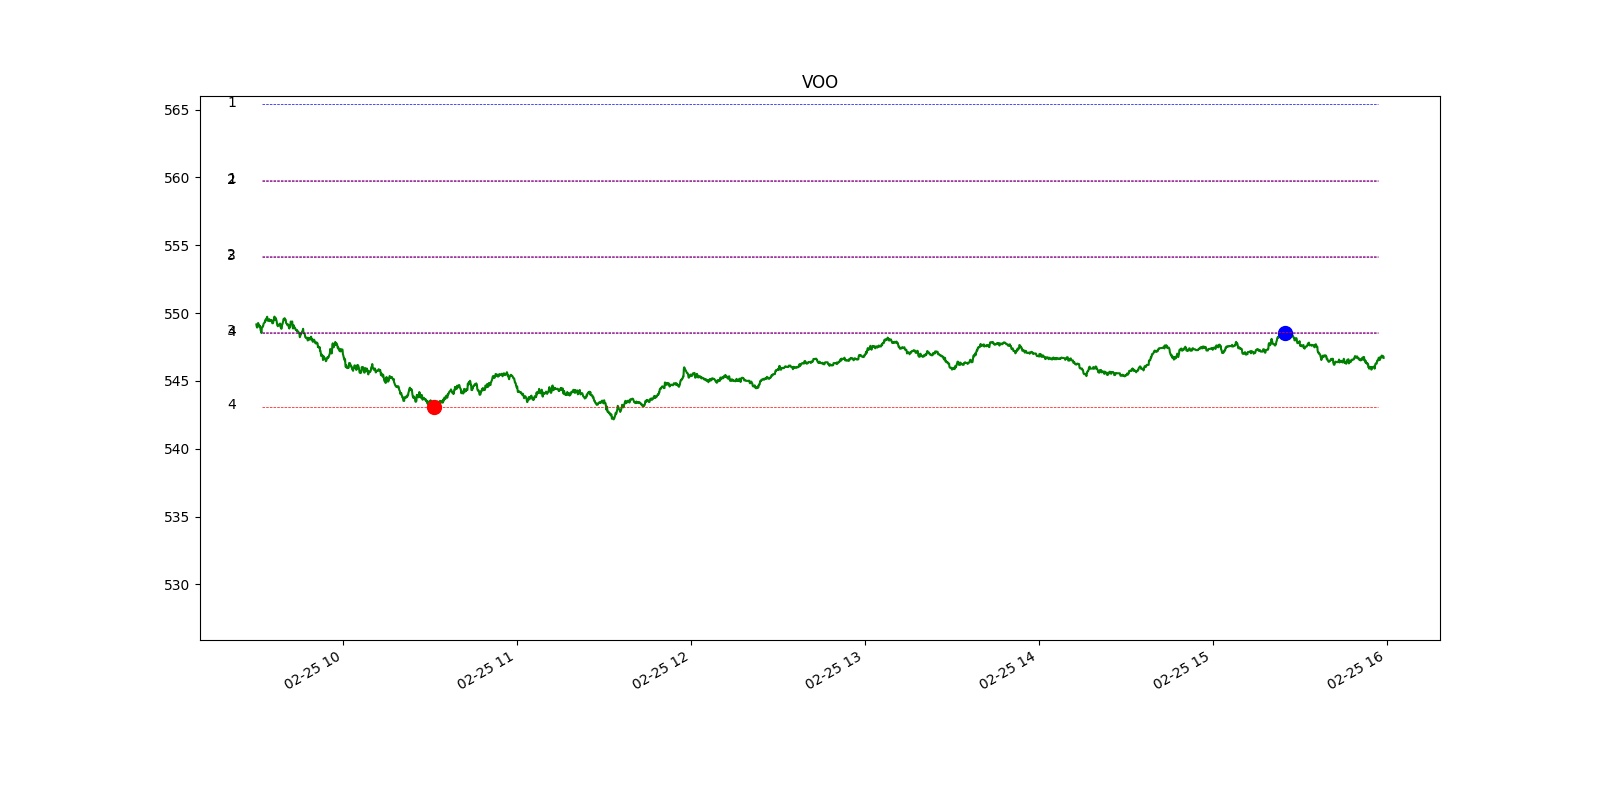Viewport: 1600px width, 800px height.
Task: Click the 02-25 10 x-axis label
Action: (313, 670)
